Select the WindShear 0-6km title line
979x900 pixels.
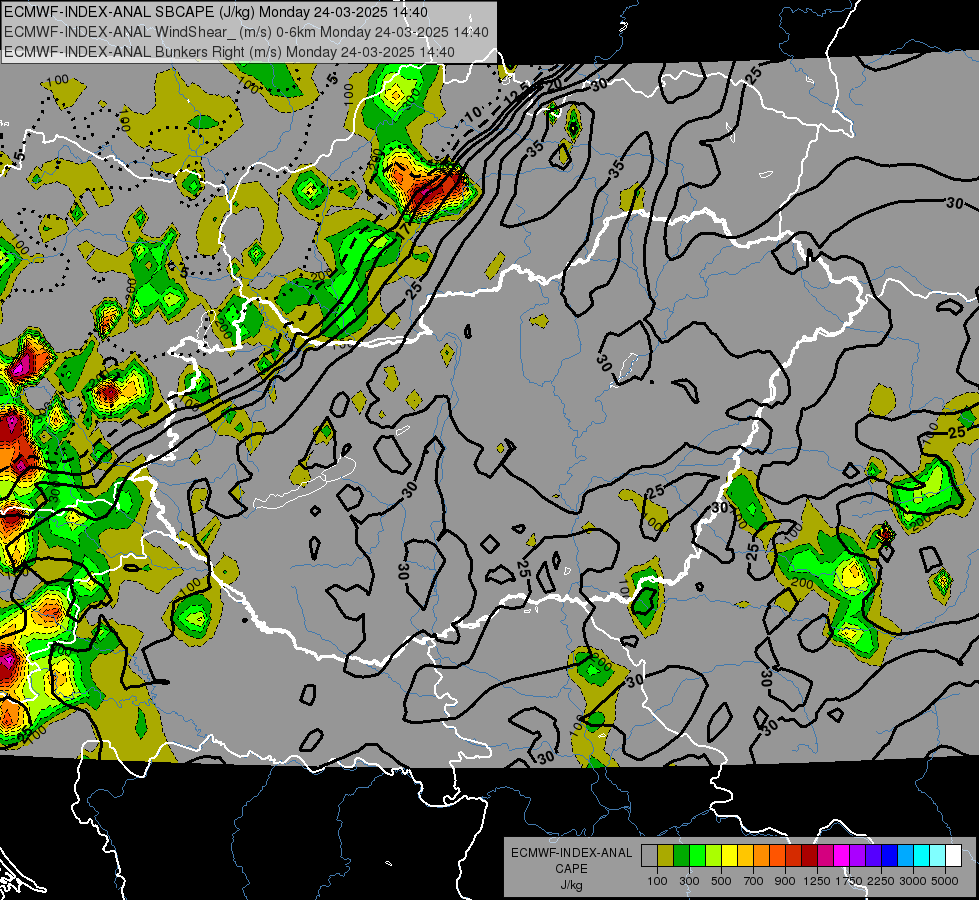point(246,32)
